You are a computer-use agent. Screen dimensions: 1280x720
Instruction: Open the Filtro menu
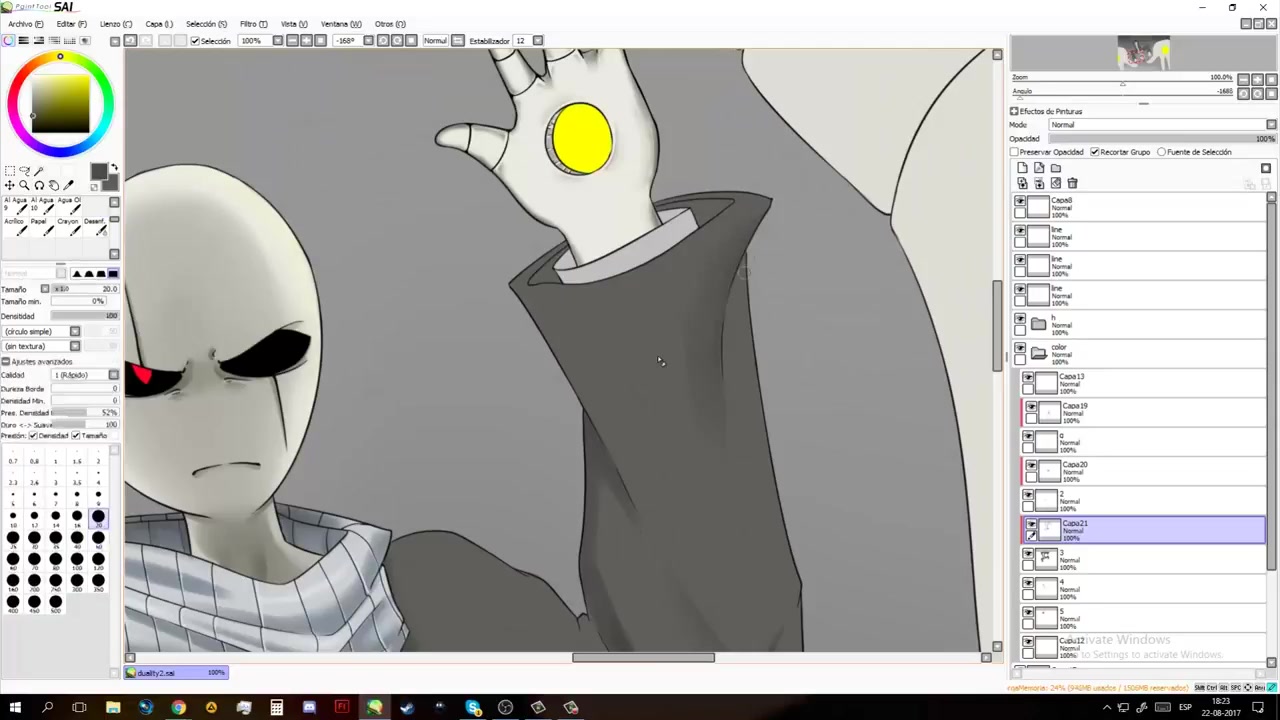tap(253, 24)
